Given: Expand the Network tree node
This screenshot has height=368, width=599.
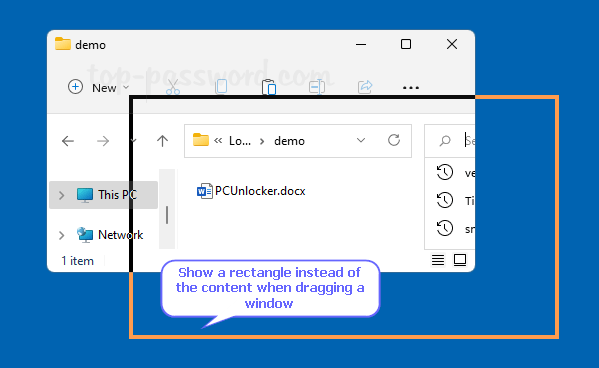Looking at the screenshot, I should pyautogui.click(x=61, y=235).
